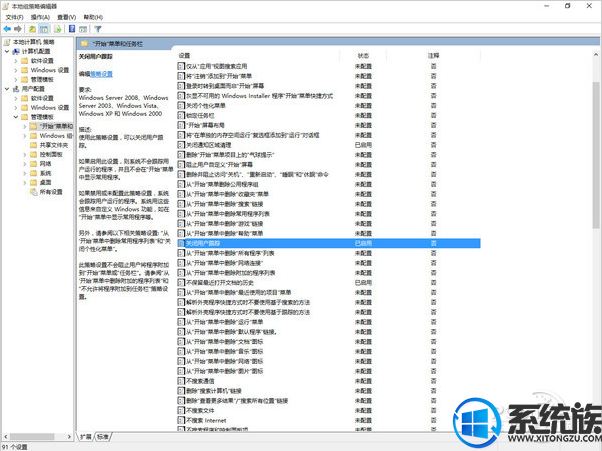Select the highlighted 关闭用户跟踪 policy row
602x451 pixels.
tap(329, 243)
